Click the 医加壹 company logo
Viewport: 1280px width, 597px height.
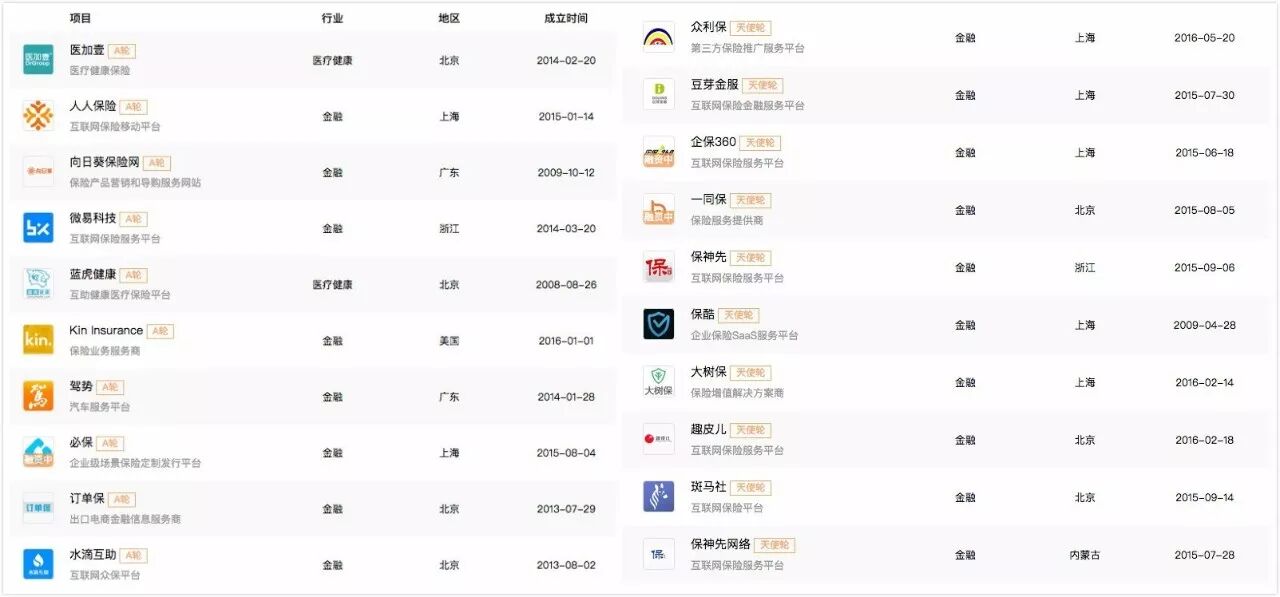38,60
